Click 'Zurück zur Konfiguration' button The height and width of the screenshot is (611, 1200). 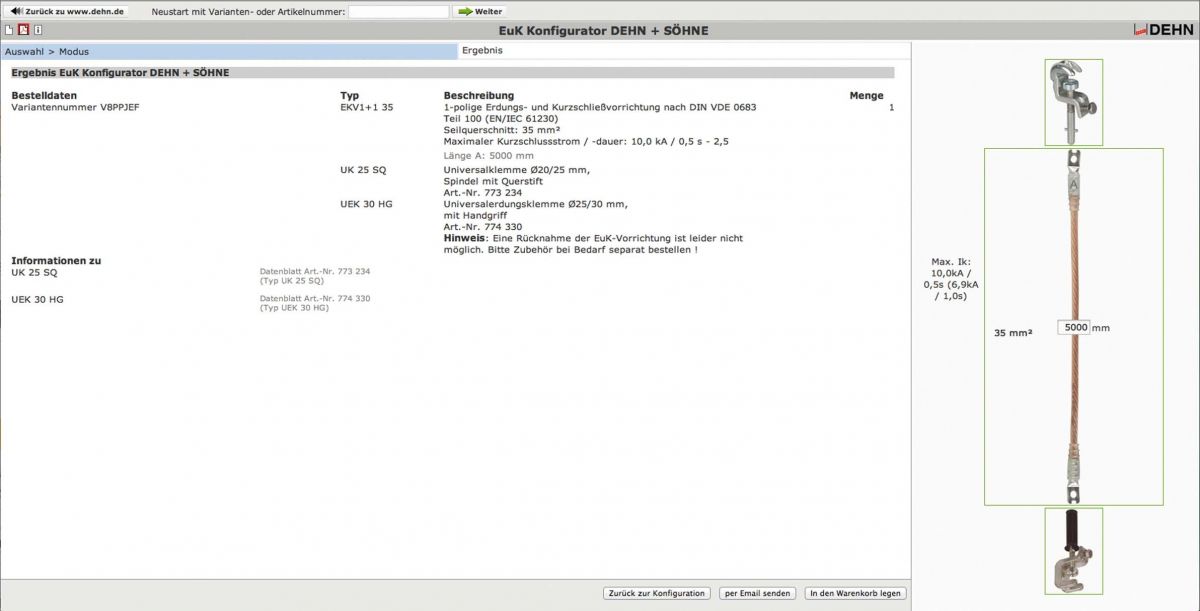click(x=657, y=593)
